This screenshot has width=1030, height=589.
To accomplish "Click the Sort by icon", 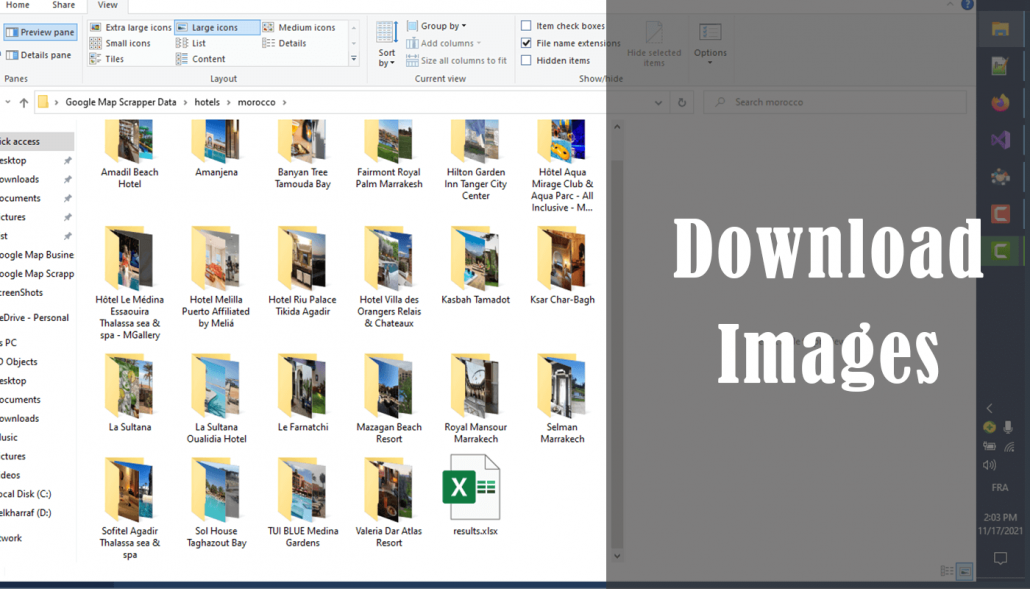I will [x=386, y=44].
